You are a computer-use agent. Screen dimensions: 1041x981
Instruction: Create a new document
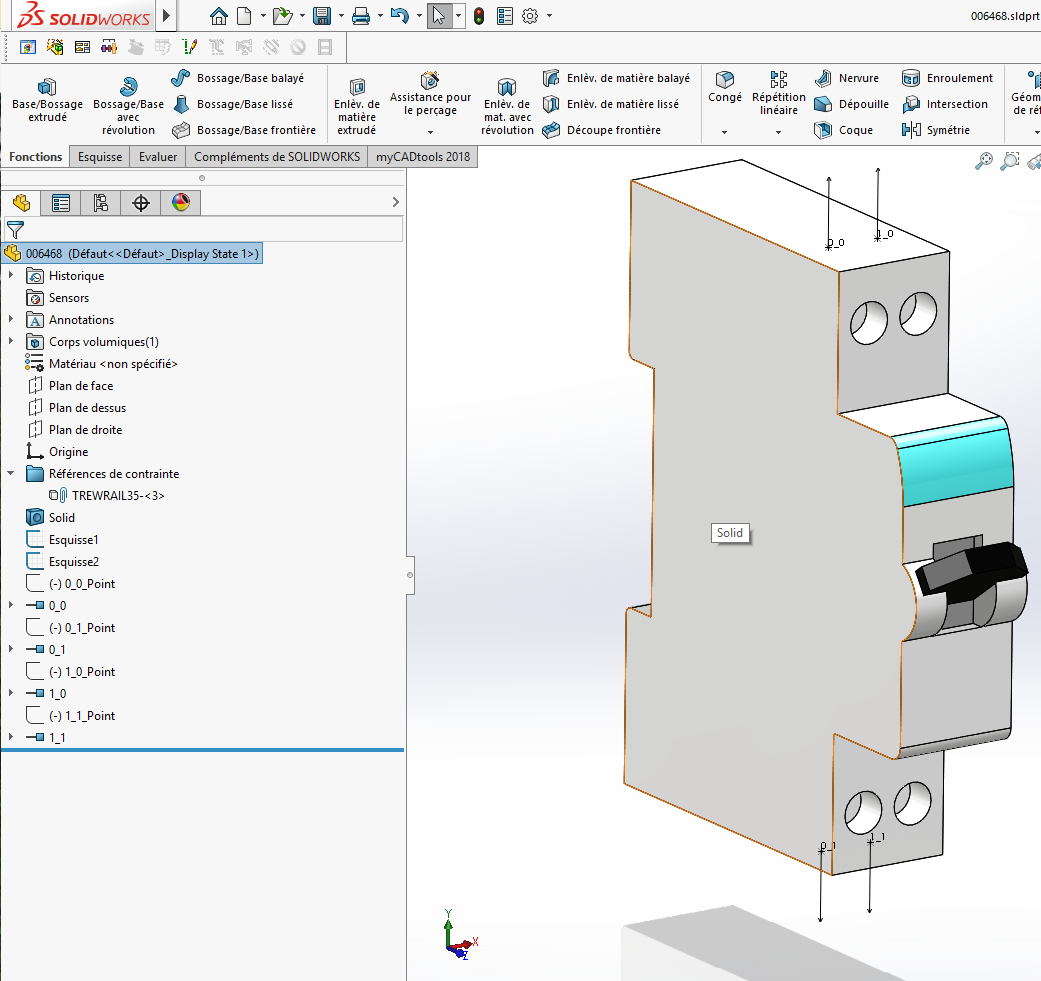[x=244, y=16]
